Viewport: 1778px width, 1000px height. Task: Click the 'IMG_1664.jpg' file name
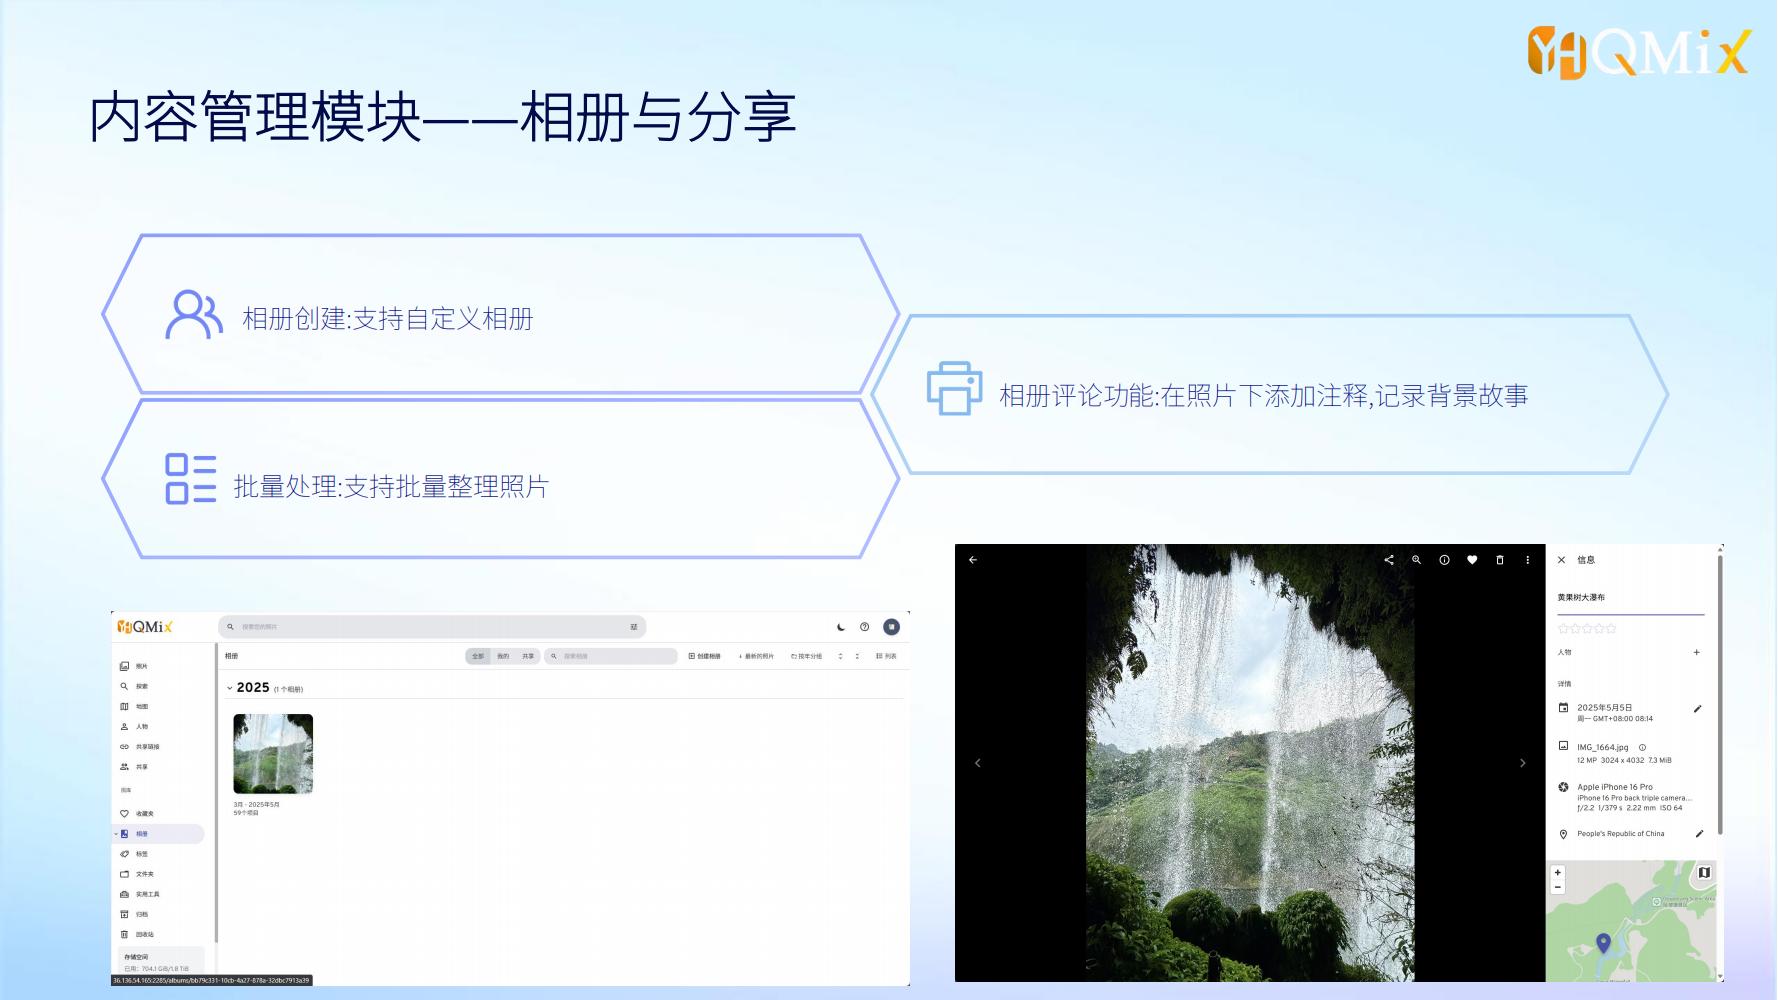(1603, 747)
